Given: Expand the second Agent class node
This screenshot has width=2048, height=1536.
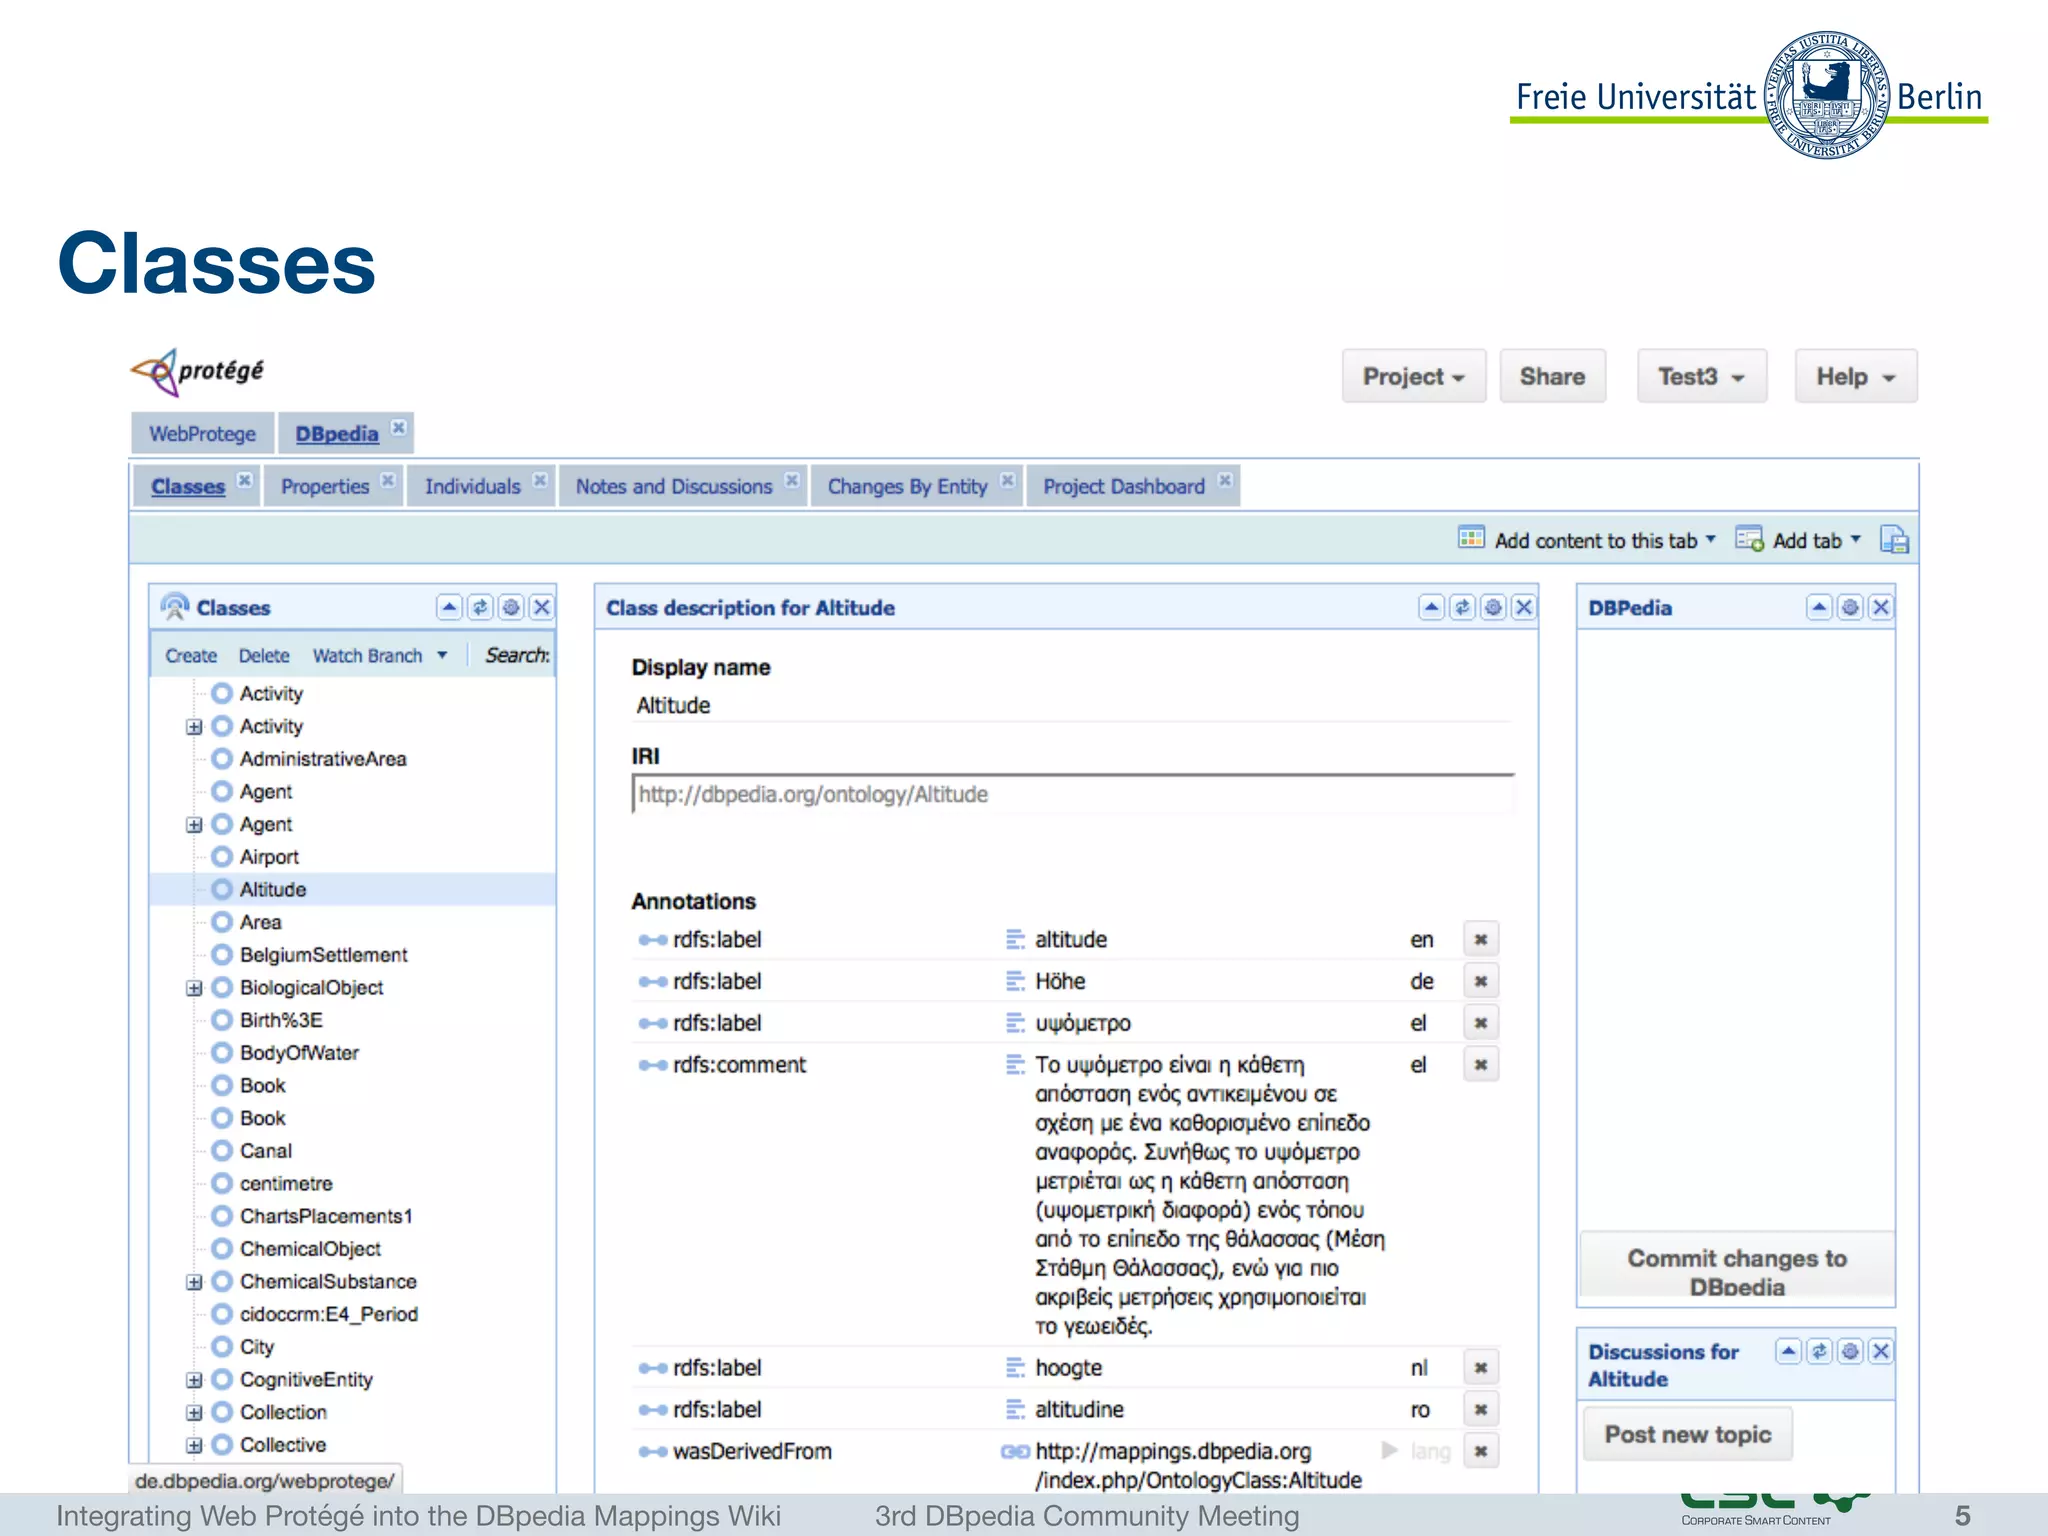Looking at the screenshot, I should (194, 825).
